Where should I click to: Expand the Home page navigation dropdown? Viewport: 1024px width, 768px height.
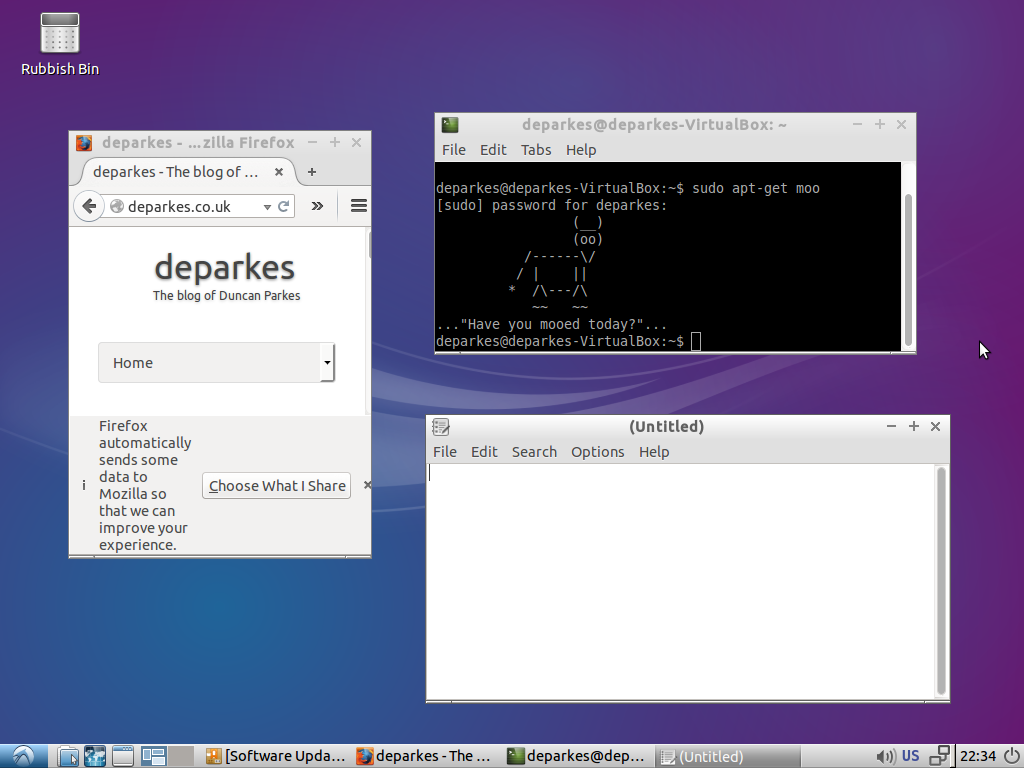pyautogui.click(x=327, y=363)
